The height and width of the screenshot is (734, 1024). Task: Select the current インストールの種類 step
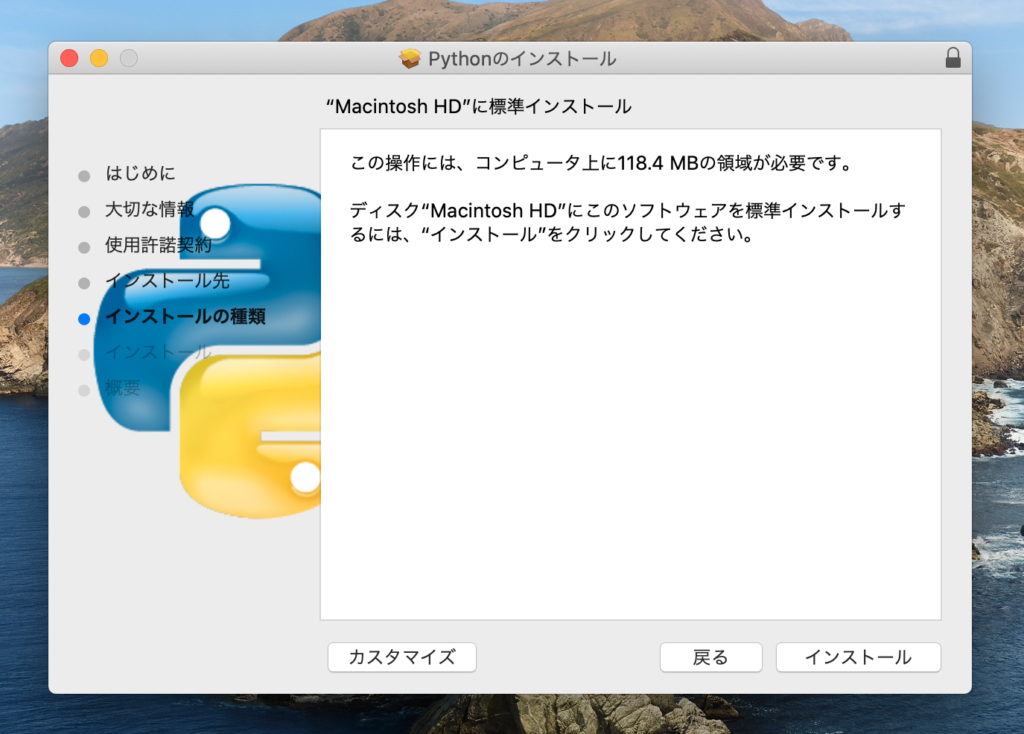pyautogui.click(x=185, y=317)
